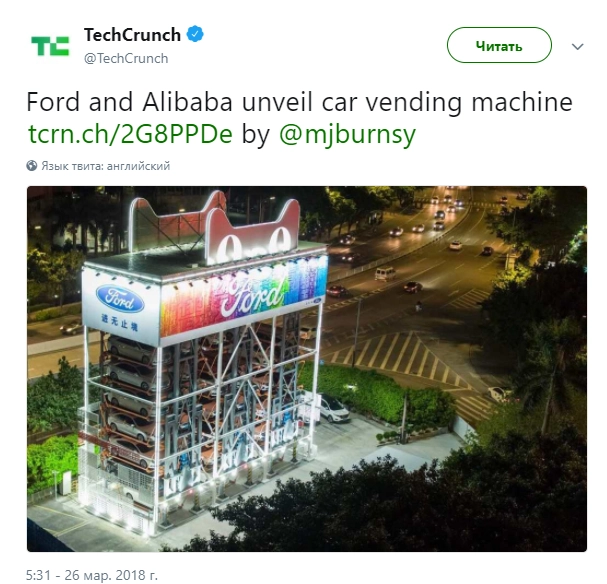607x584 pixels.
Task: Expand the tweet options chevron menu
Action: tap(577, 47)
